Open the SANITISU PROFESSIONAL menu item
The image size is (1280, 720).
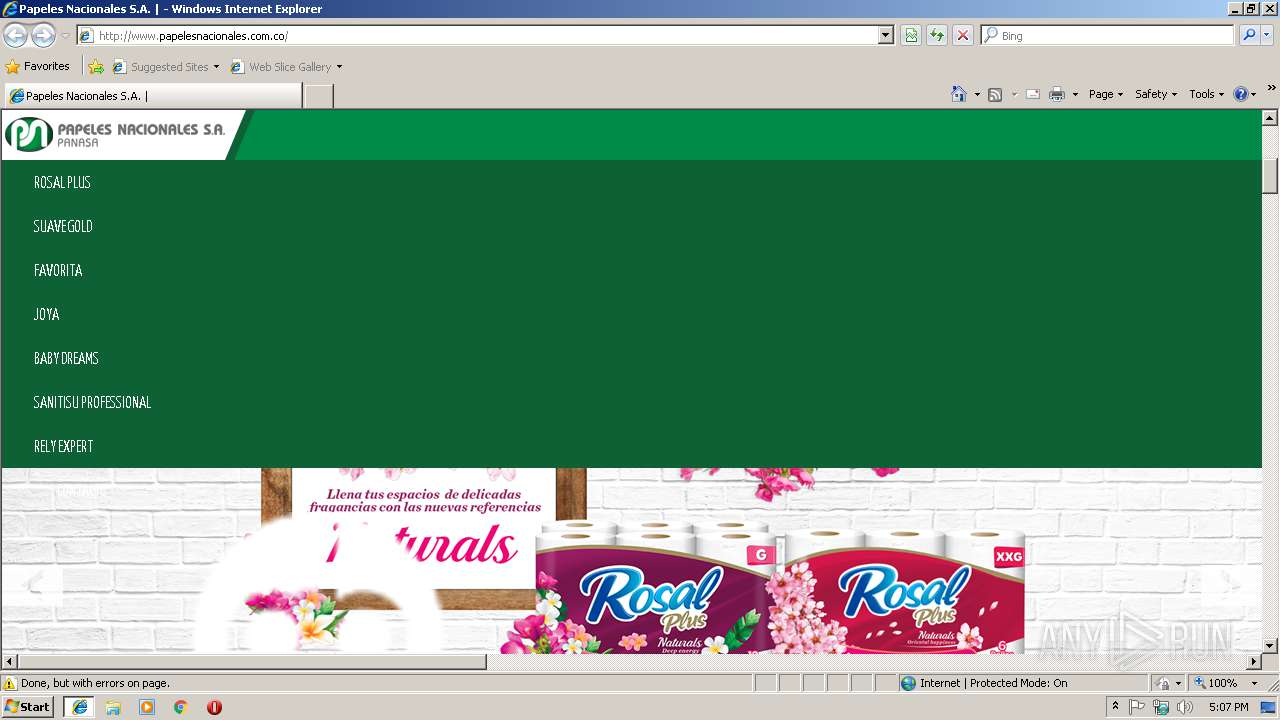tap(92, 403)
